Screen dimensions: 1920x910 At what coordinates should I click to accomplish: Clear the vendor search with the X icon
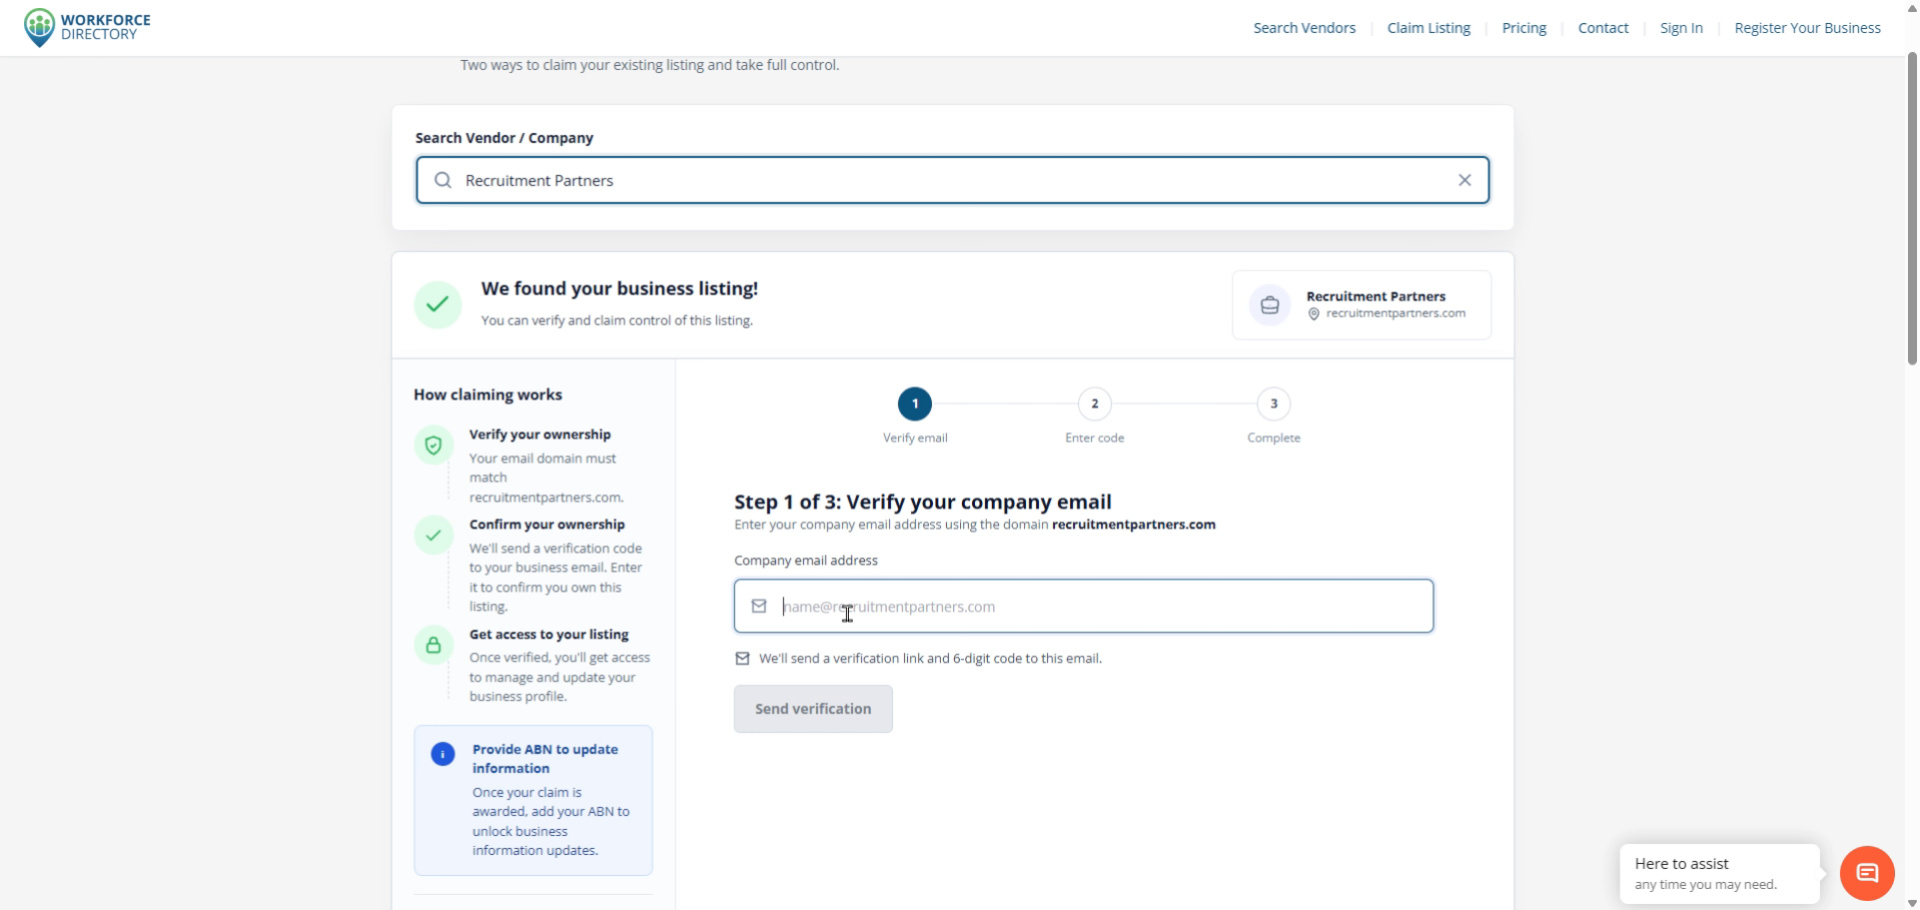click(x=1464, y=180)
